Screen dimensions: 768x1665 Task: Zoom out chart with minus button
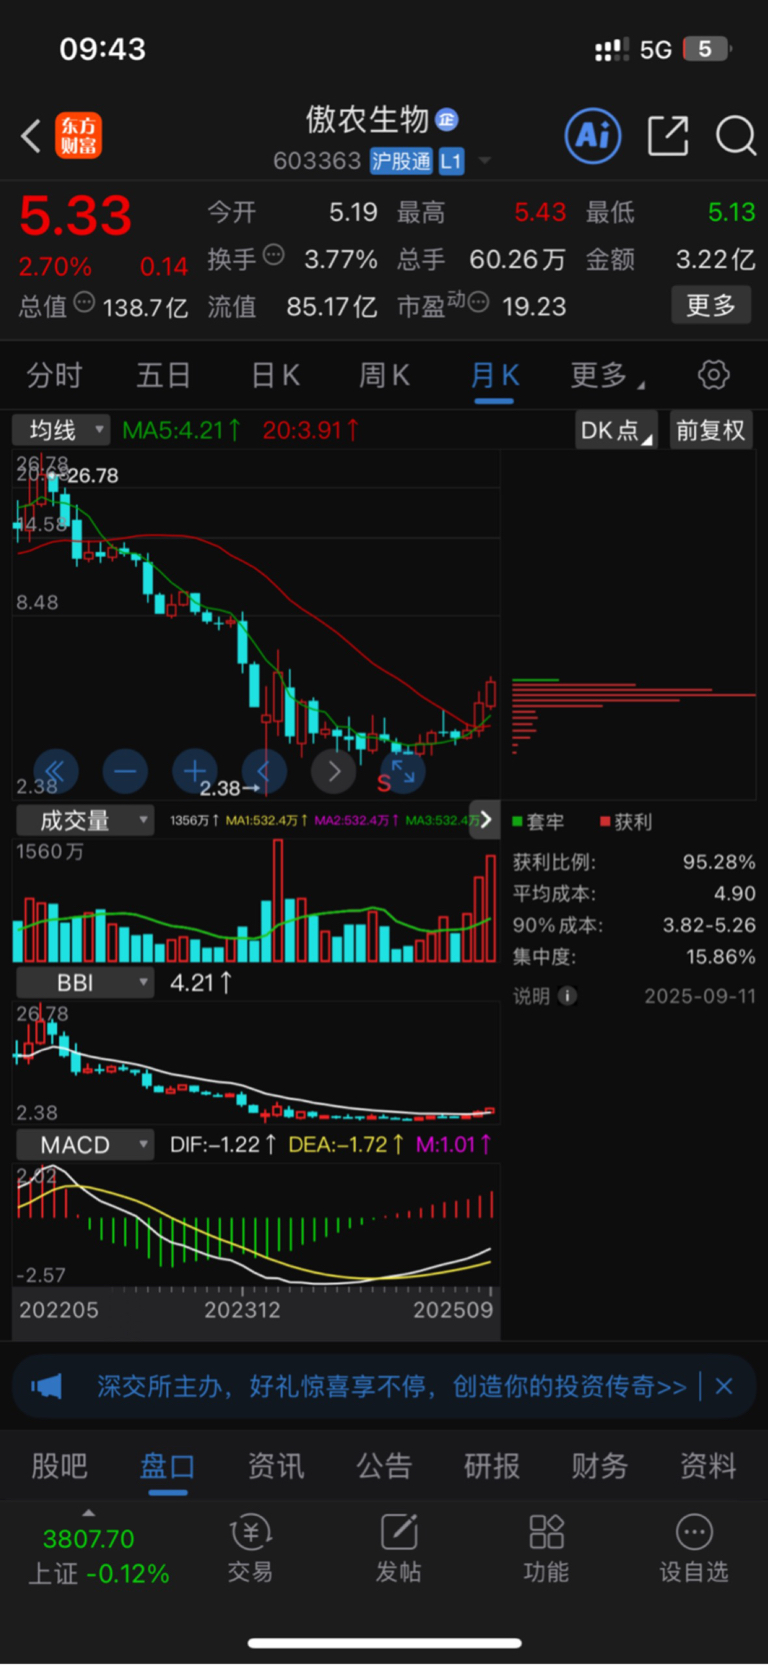pos(125,771)
